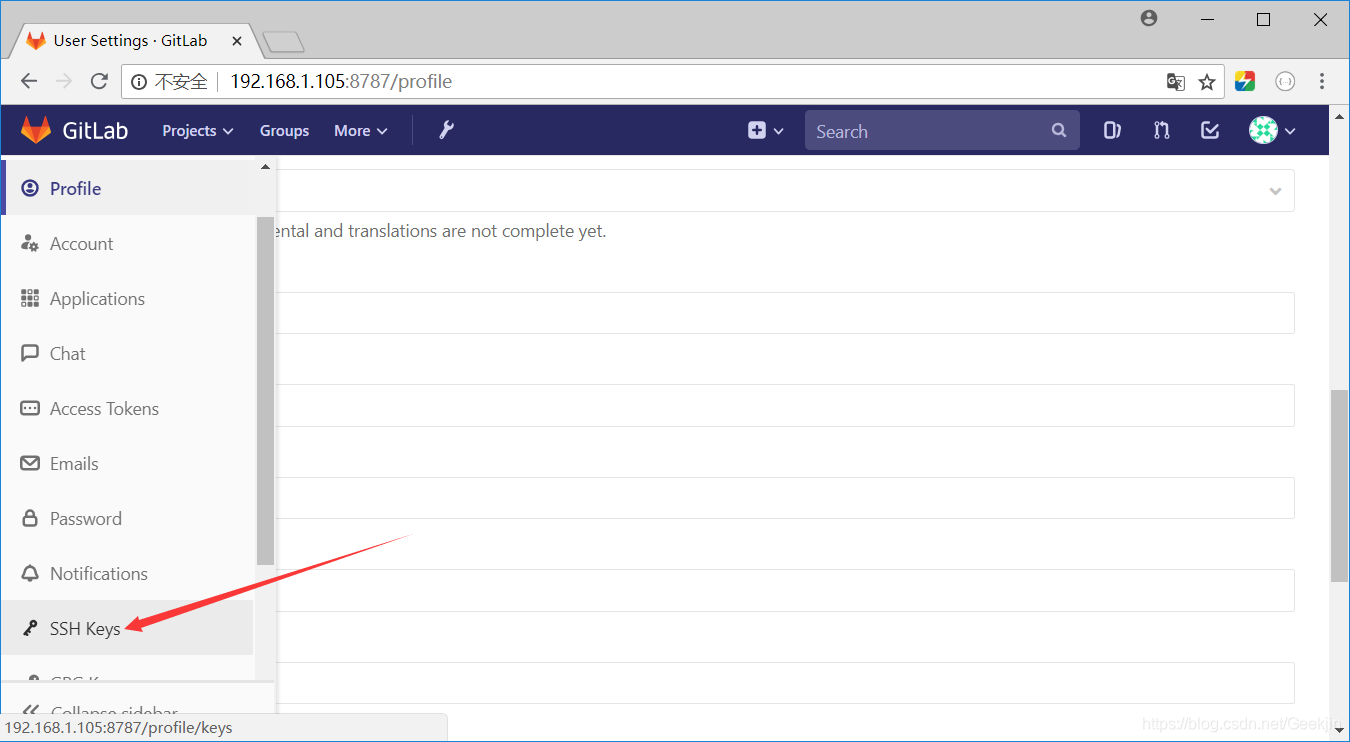Open the Chrome three-dot menu
The image size is (1350, 742).
1322,82
